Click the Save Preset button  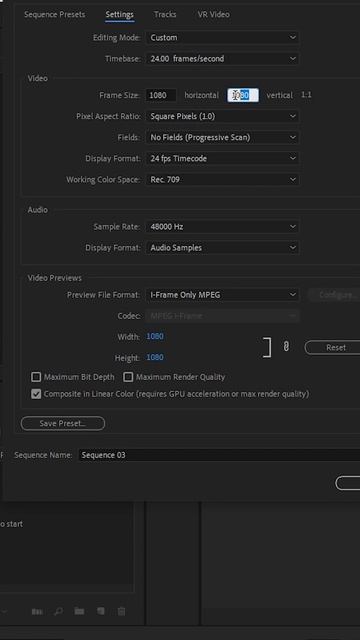(x=63, y=423)
